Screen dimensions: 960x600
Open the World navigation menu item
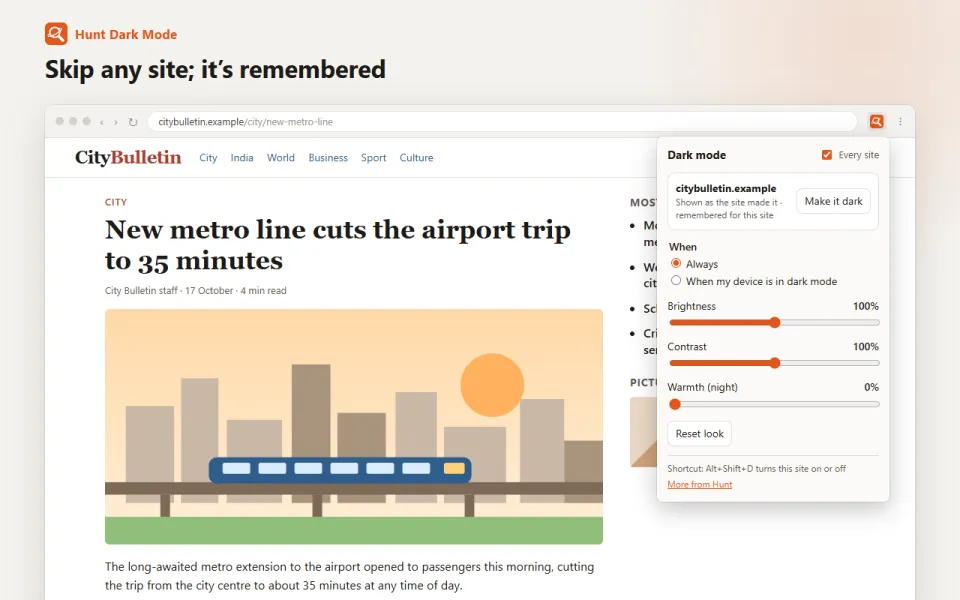coord(280,157)
